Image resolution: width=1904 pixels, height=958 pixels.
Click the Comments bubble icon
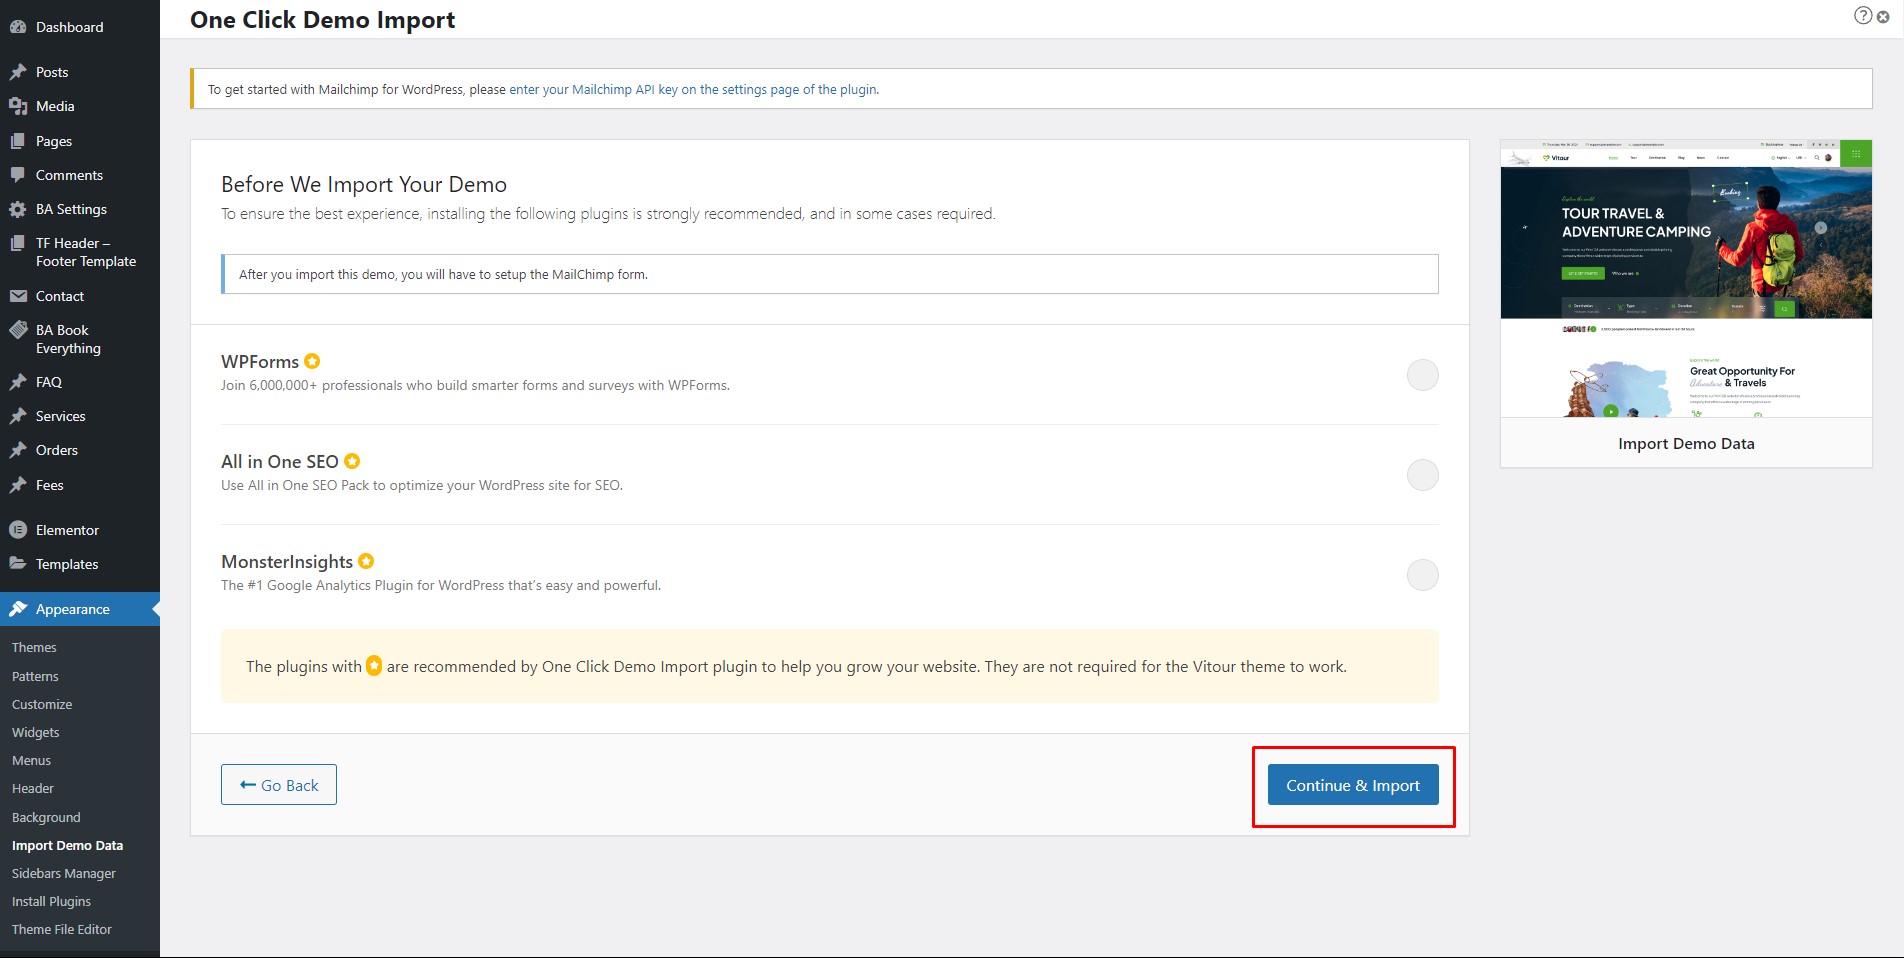pyautogui.click(x=18, y=175)
